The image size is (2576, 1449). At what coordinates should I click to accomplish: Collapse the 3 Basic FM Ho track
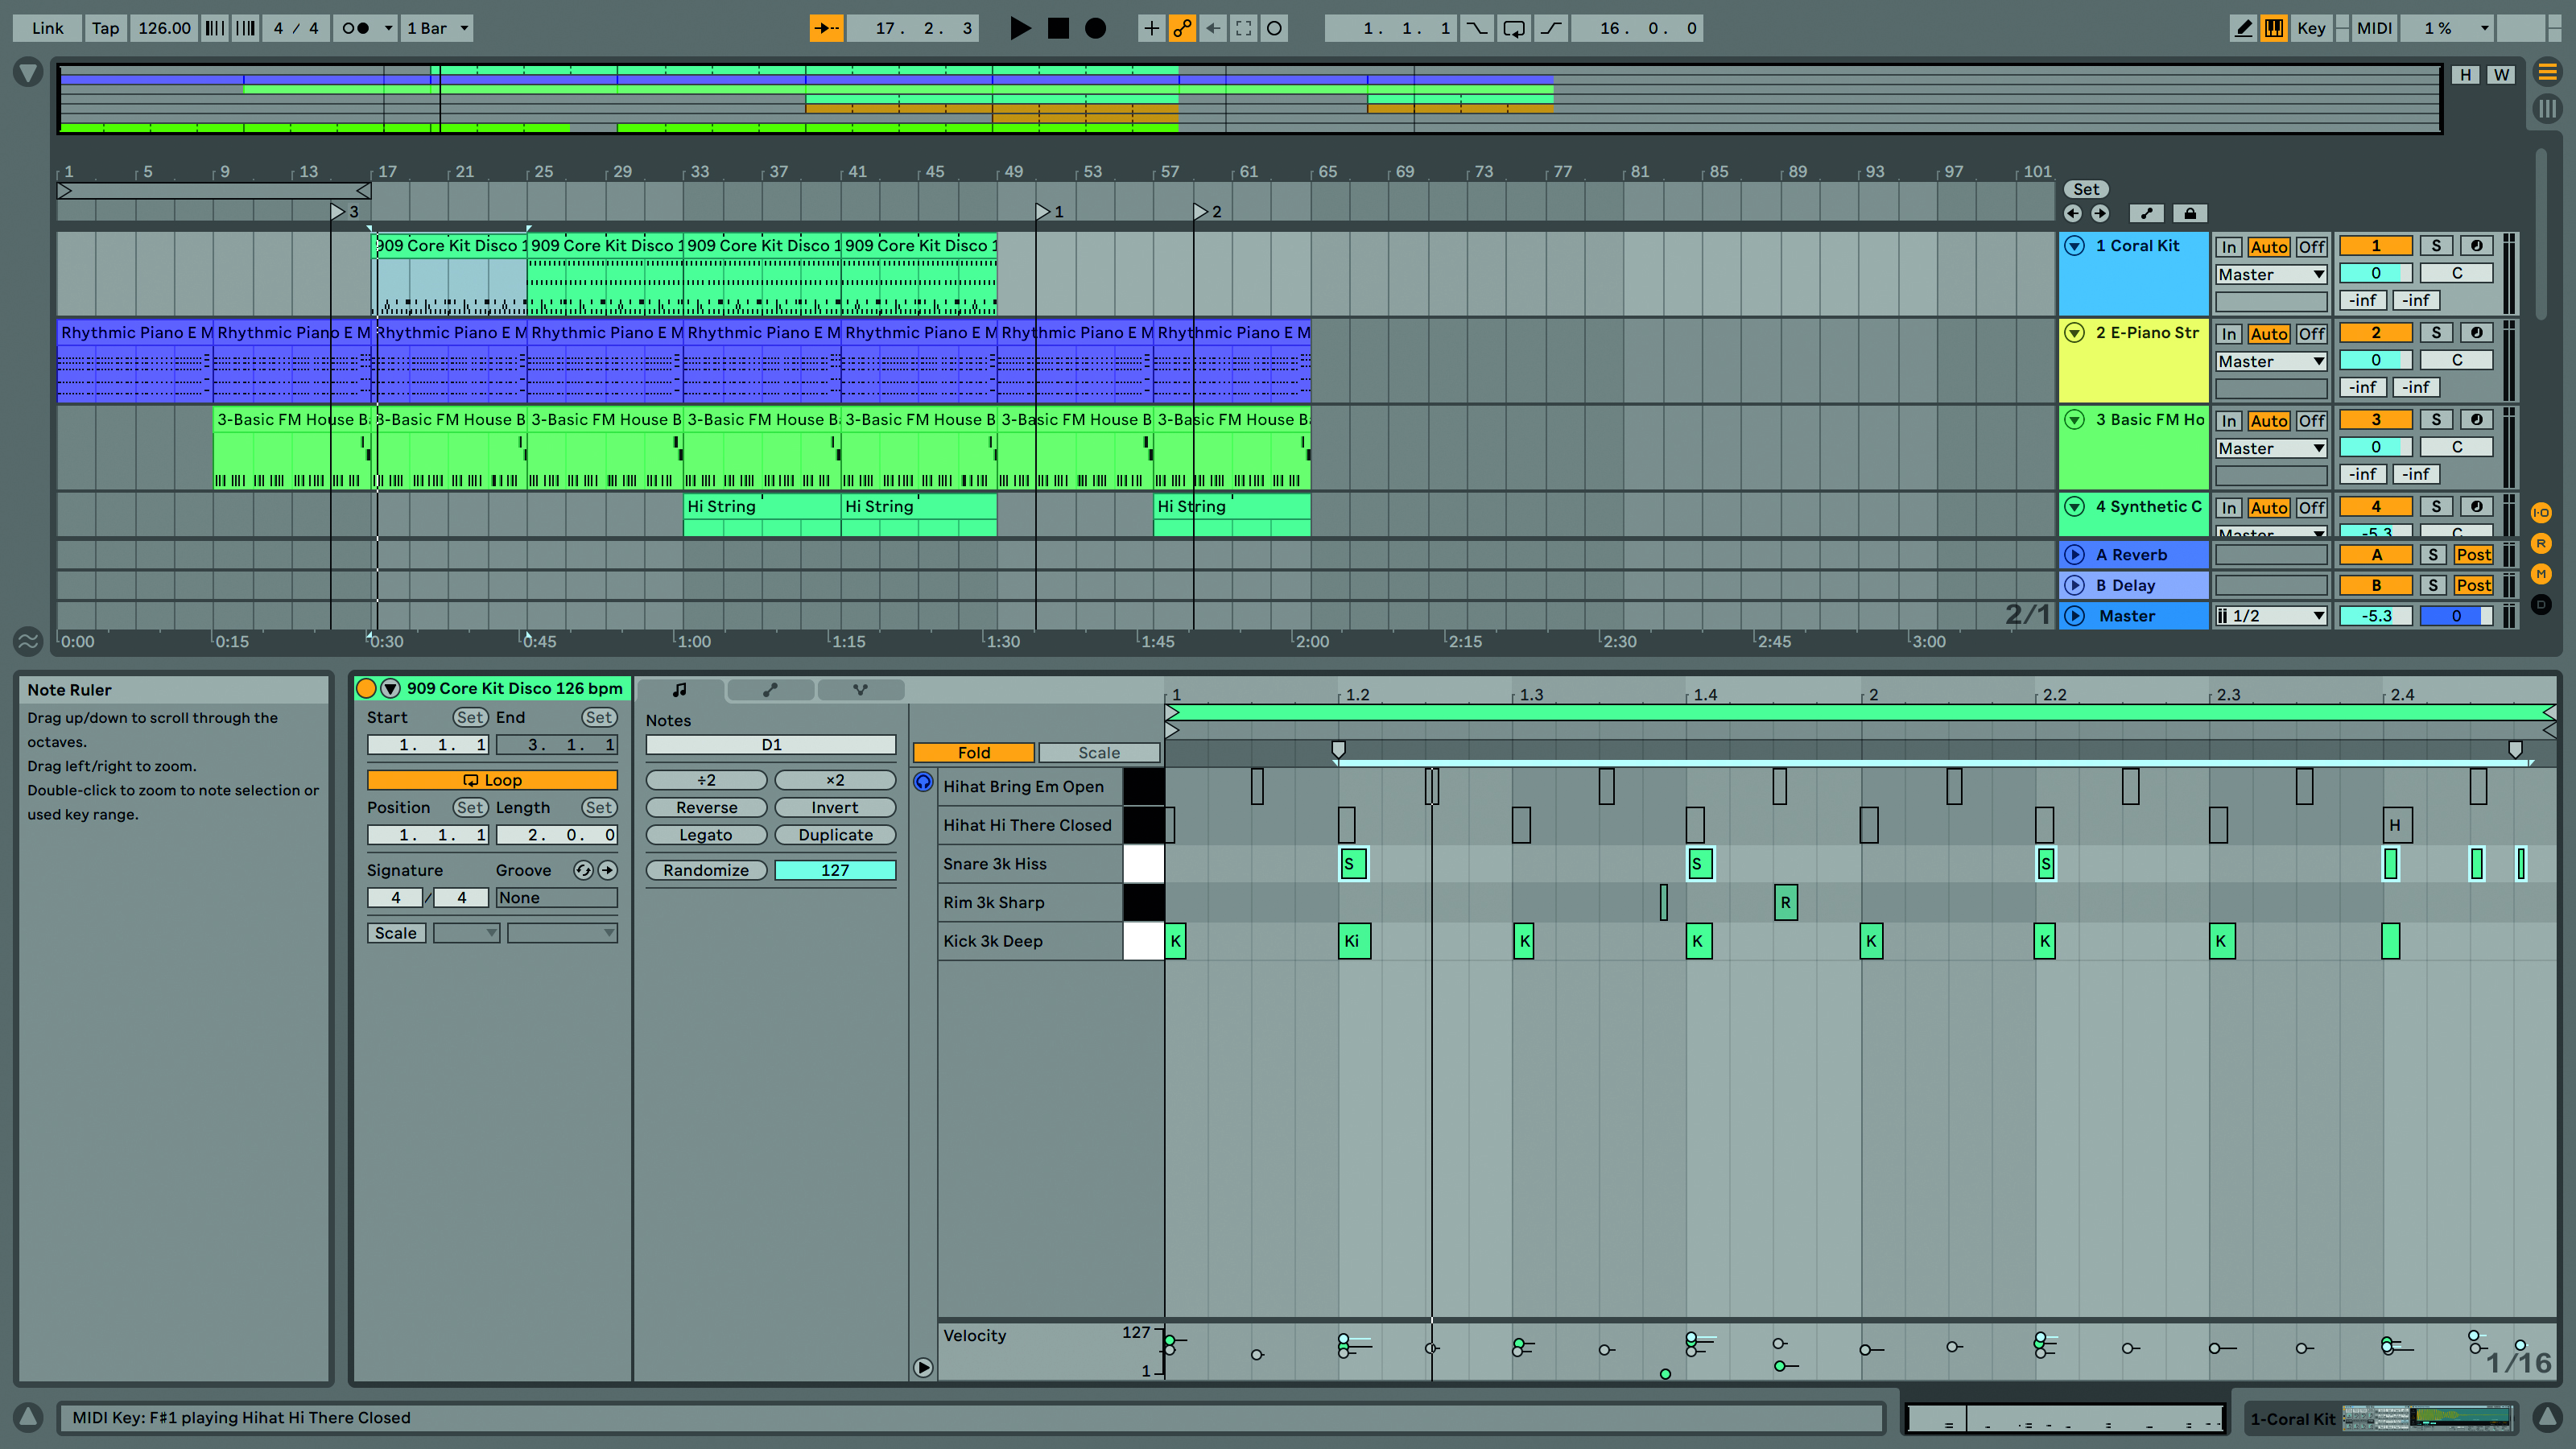pos(2075,420)
